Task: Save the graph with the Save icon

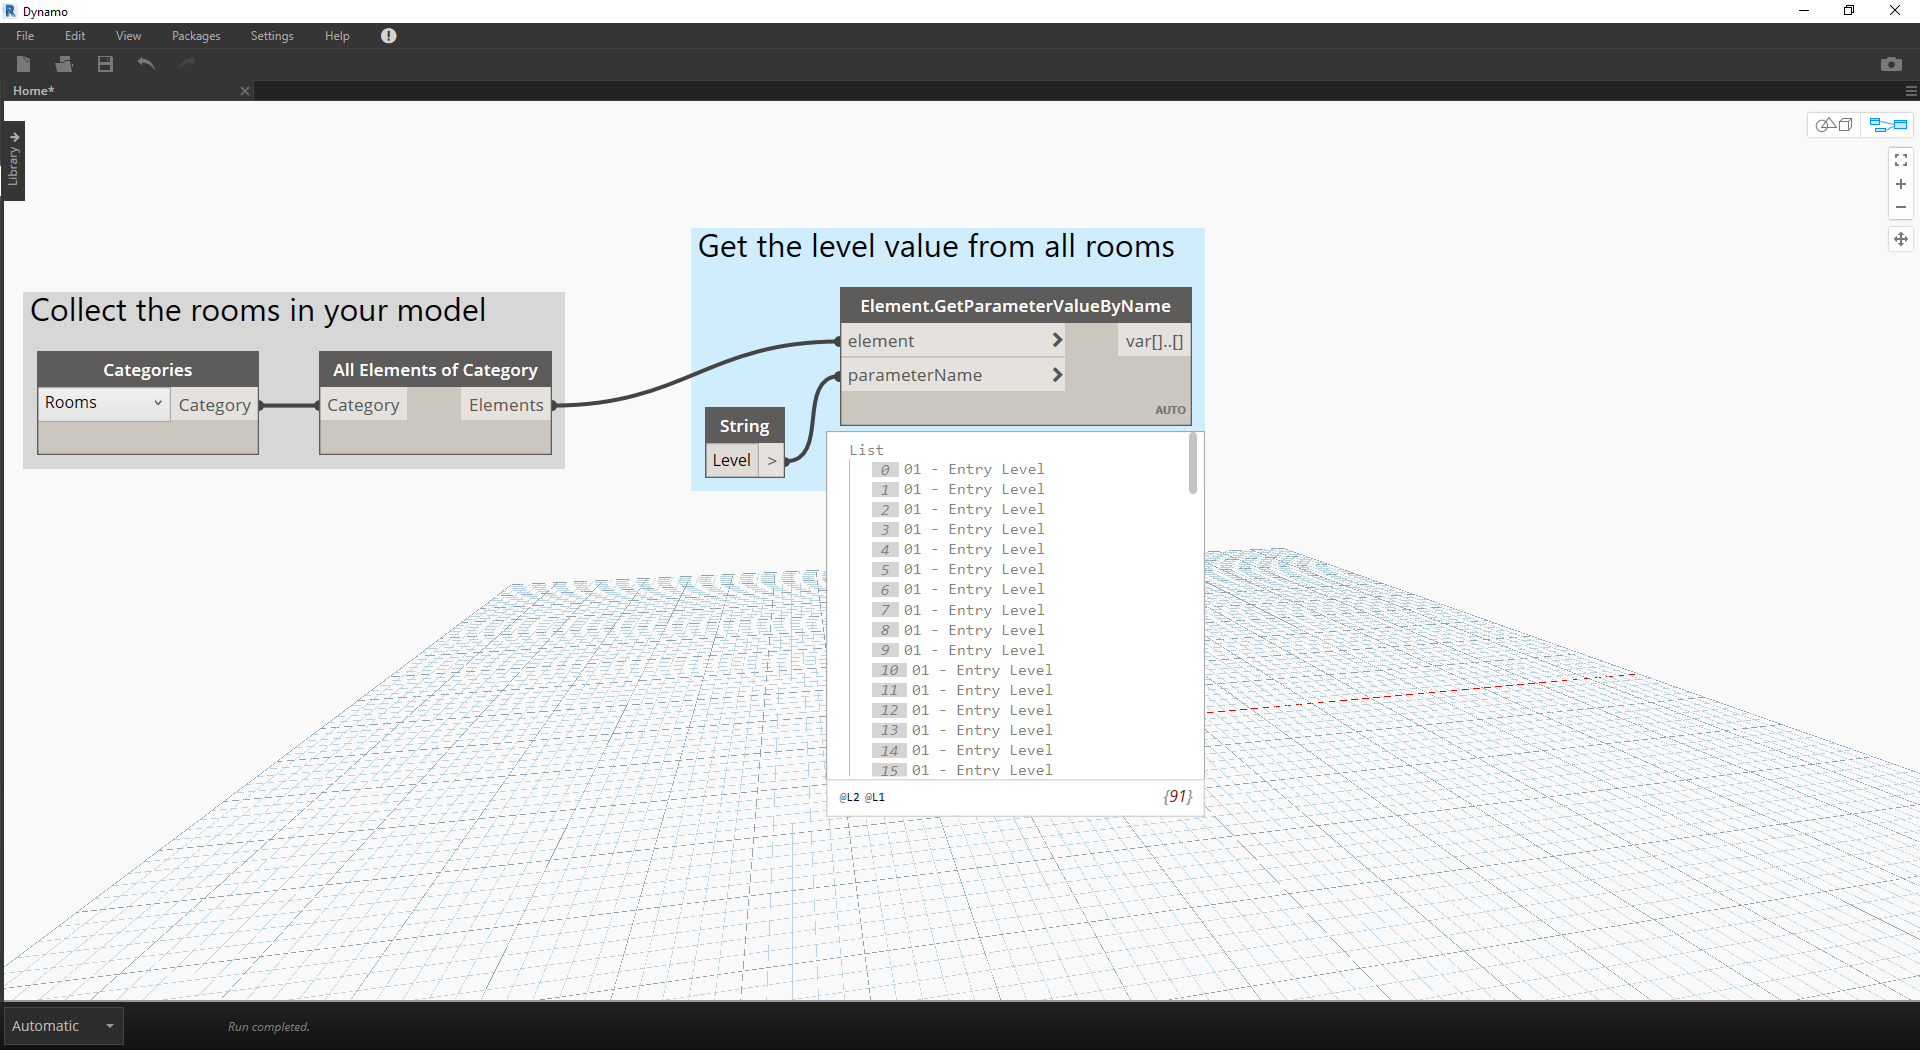Action: [x=105, y=64]
